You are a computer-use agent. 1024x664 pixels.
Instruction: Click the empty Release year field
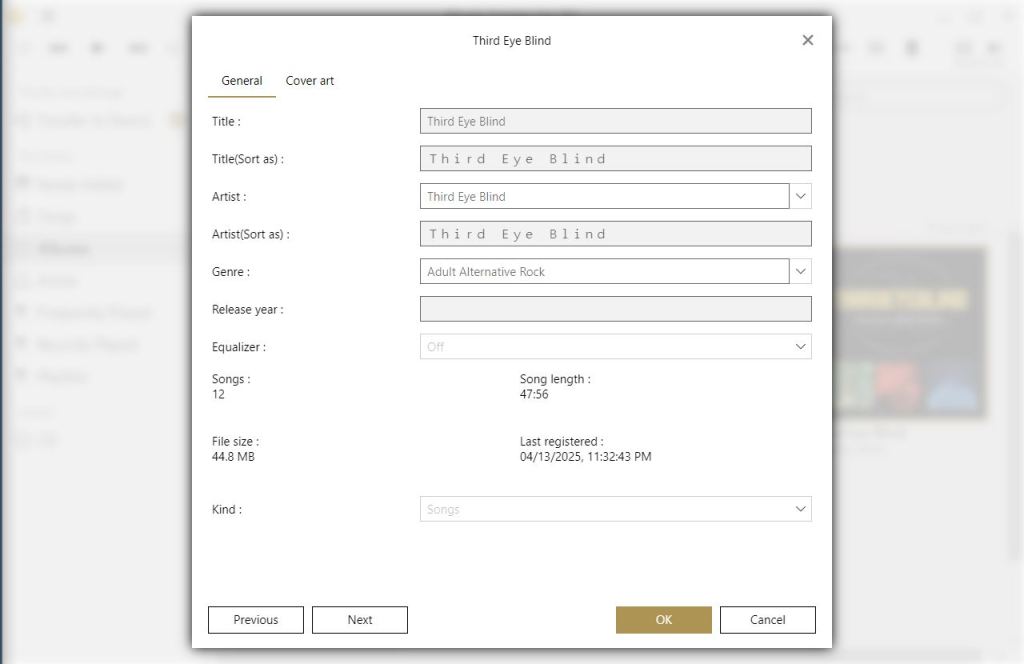(615, 310)
